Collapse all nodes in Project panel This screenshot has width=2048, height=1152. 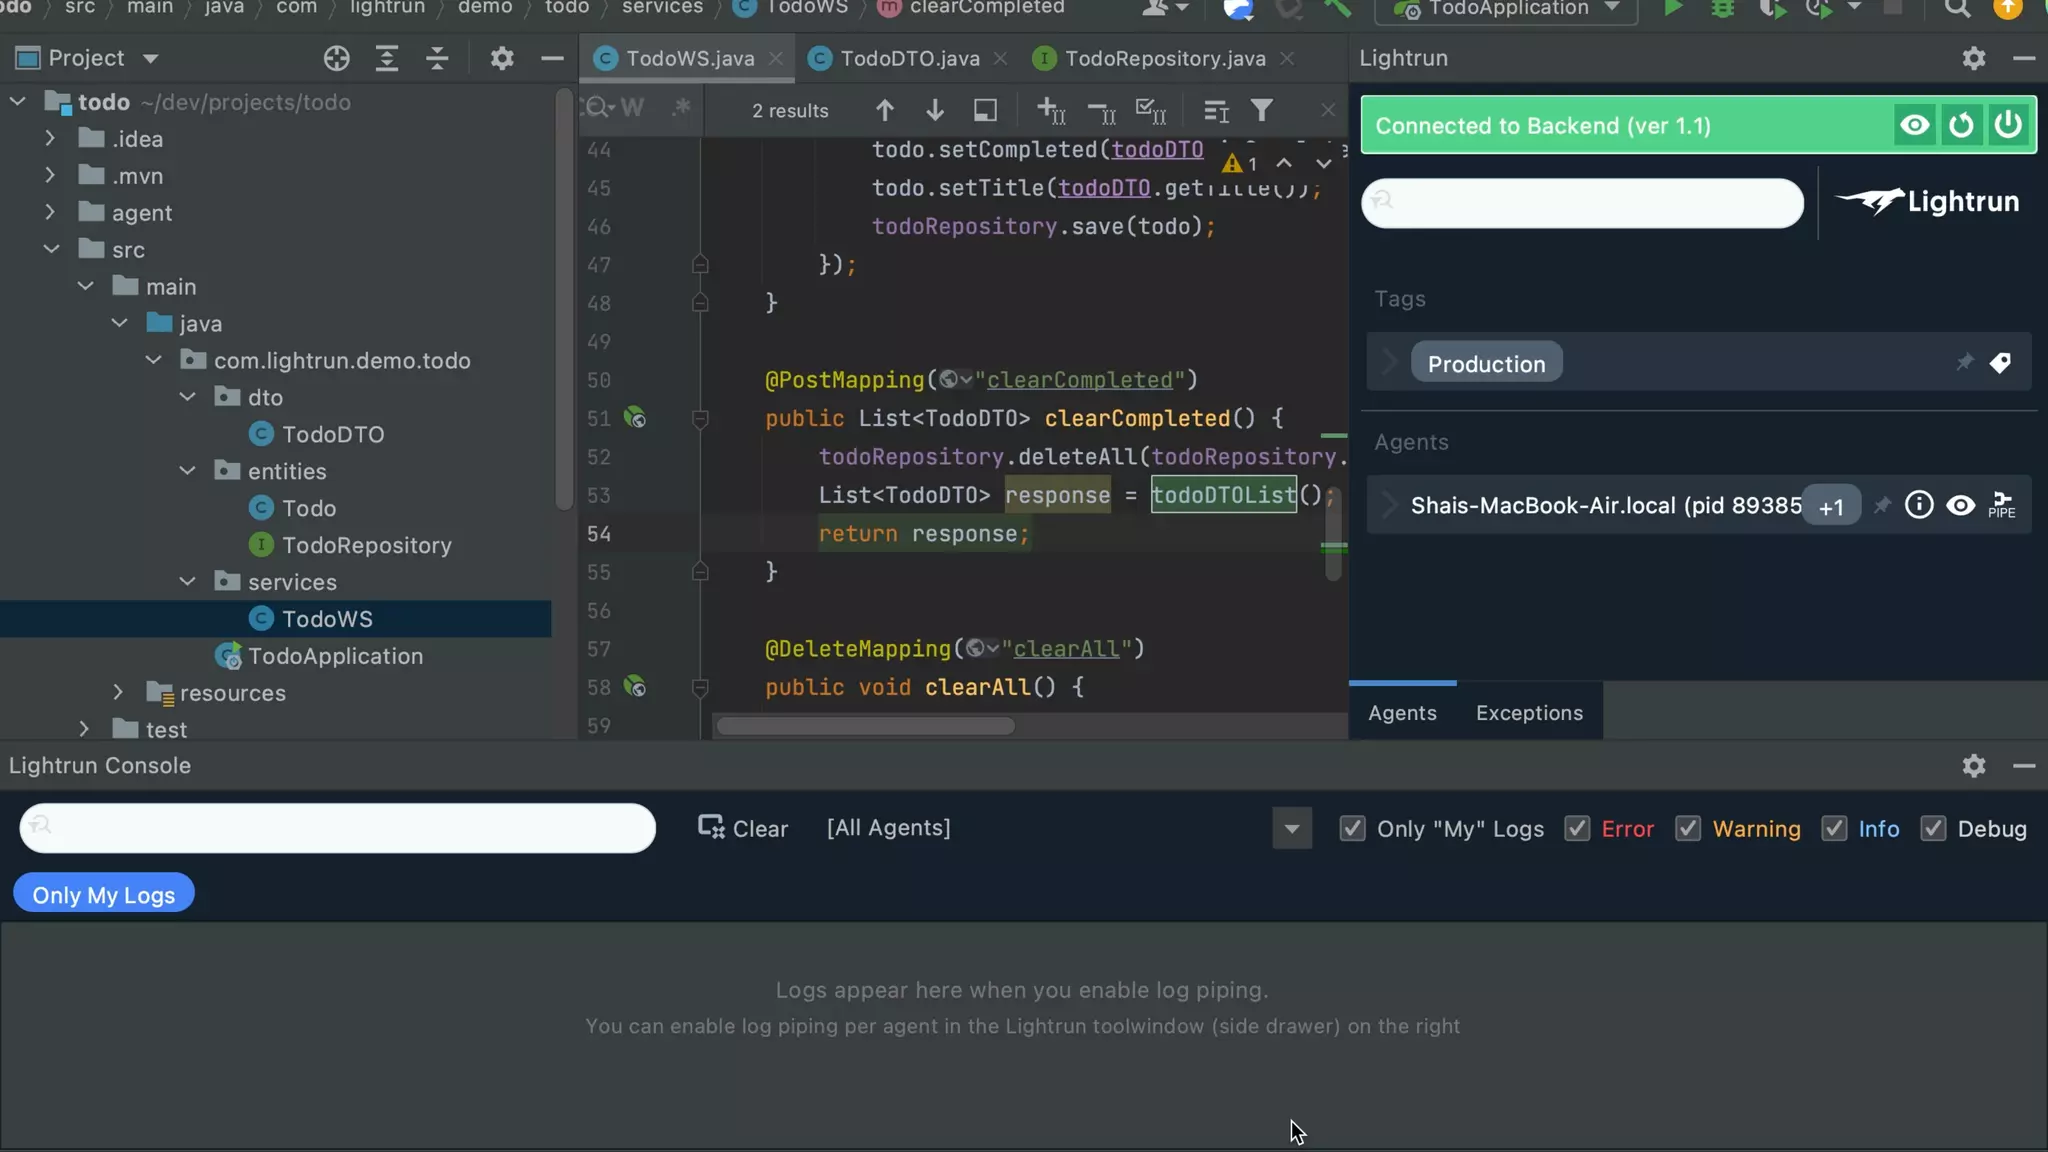click(437, 58)
